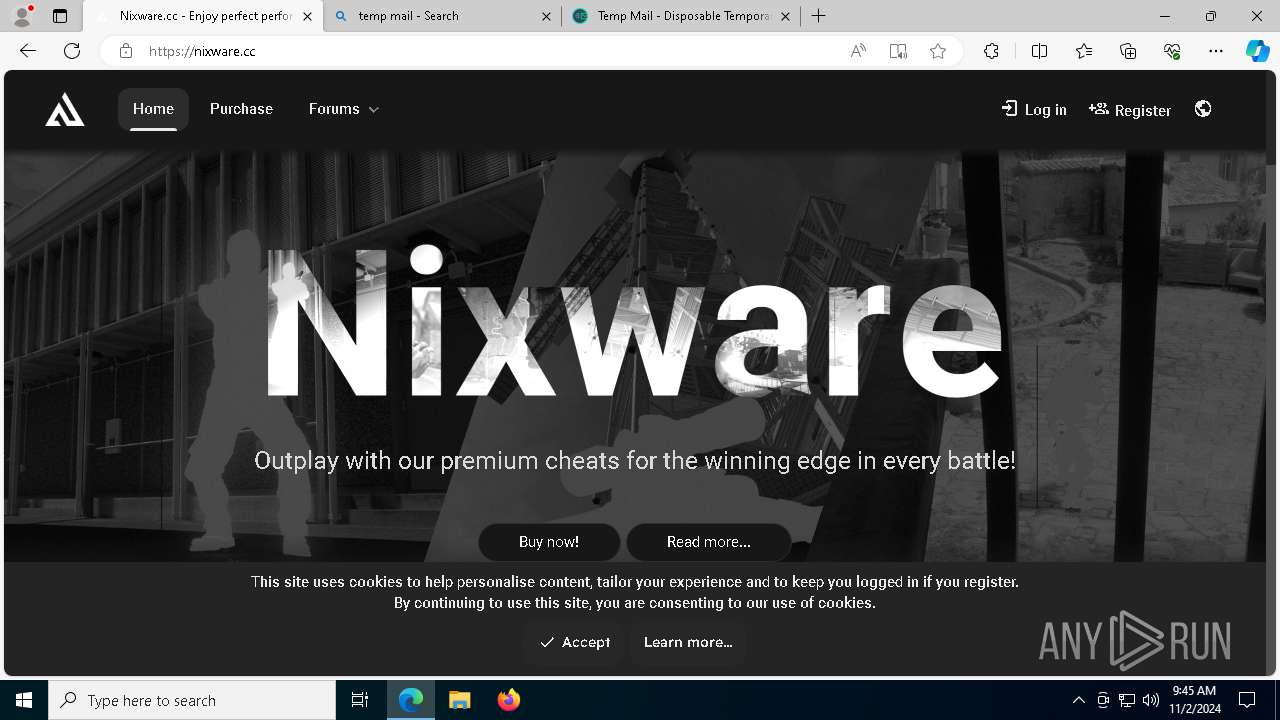
Task: Open the tab actions menu icon
Action: point(60,16)
